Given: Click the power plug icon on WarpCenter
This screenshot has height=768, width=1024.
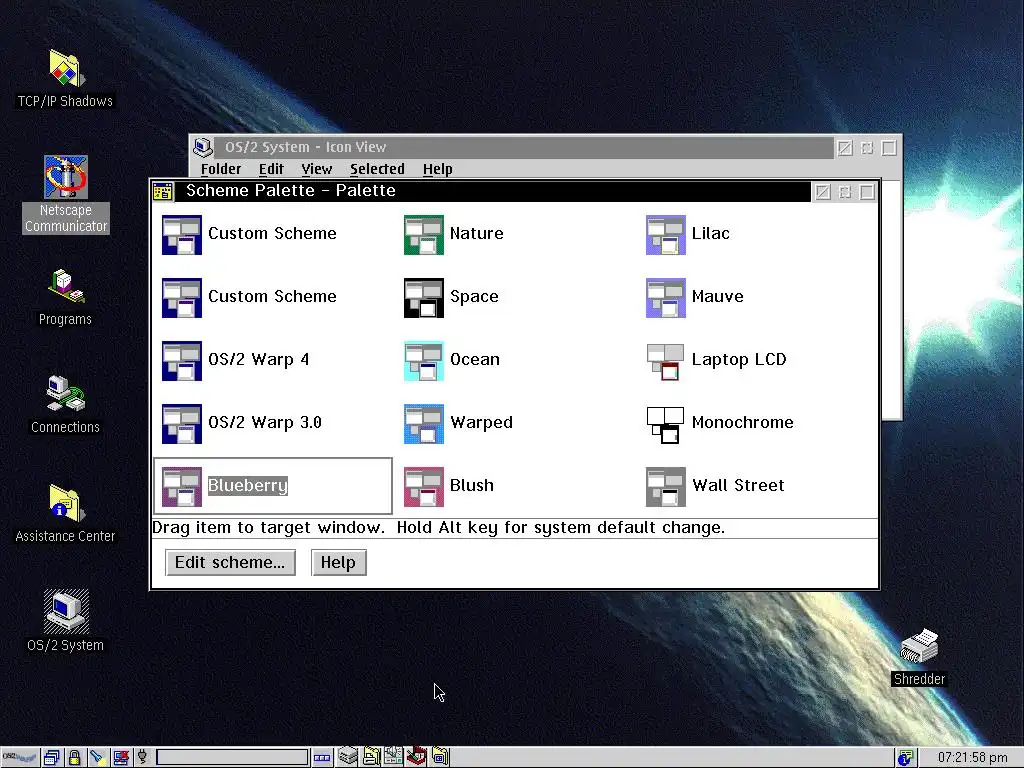Looking at the screenshot, I should coord(142,758).
